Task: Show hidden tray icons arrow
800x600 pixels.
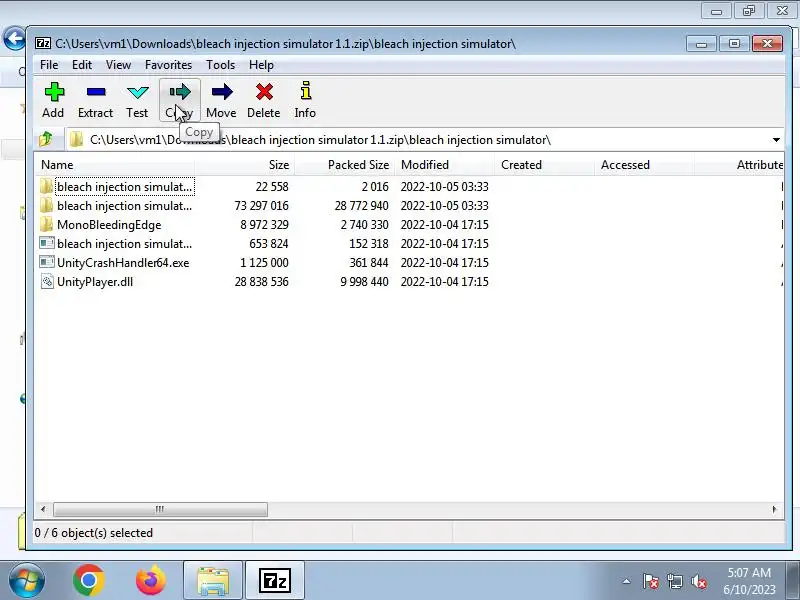Action: (627, 581)
